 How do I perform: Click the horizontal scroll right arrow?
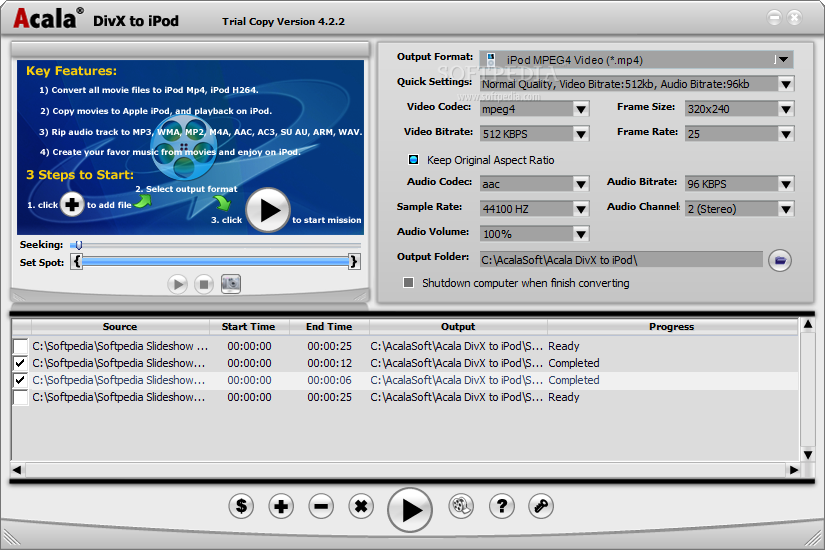pos(794,470)
